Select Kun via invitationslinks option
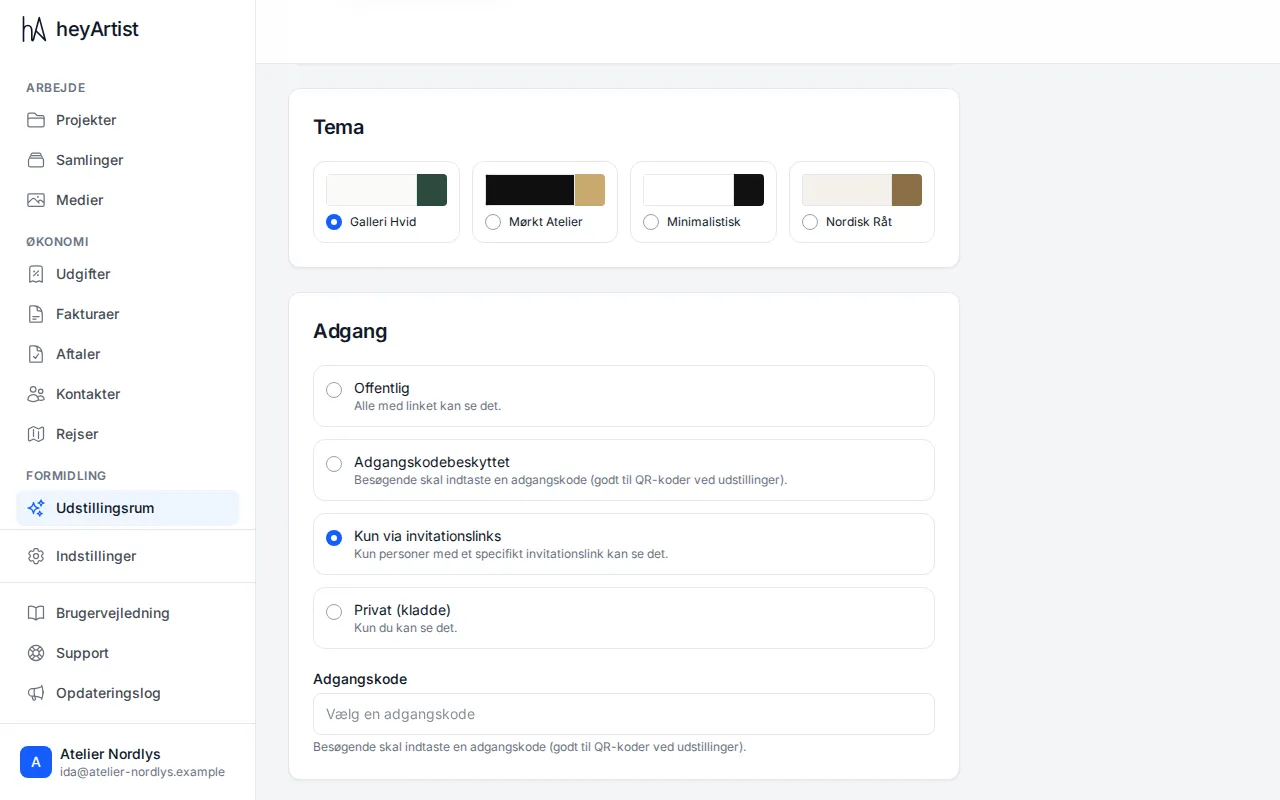Viewport: 1280px width, 800px height. click(624, 544)
